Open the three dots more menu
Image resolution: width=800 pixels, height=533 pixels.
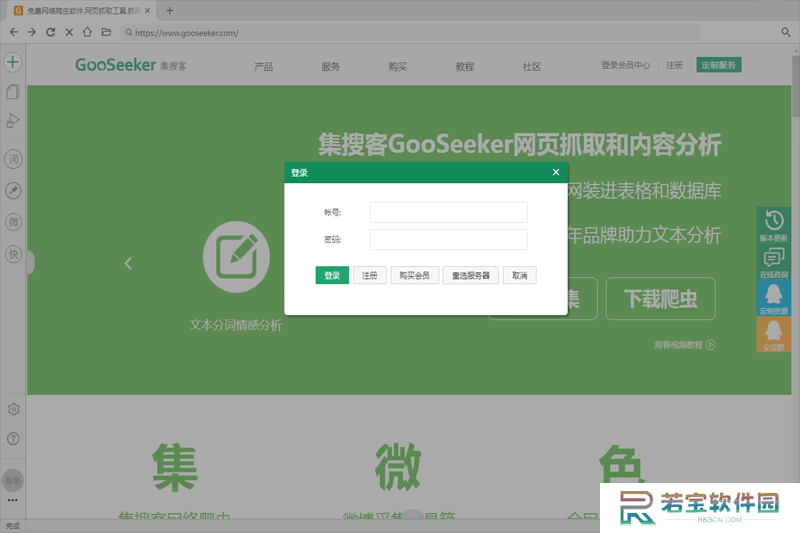pyautogui.click(x=13, y=500)
